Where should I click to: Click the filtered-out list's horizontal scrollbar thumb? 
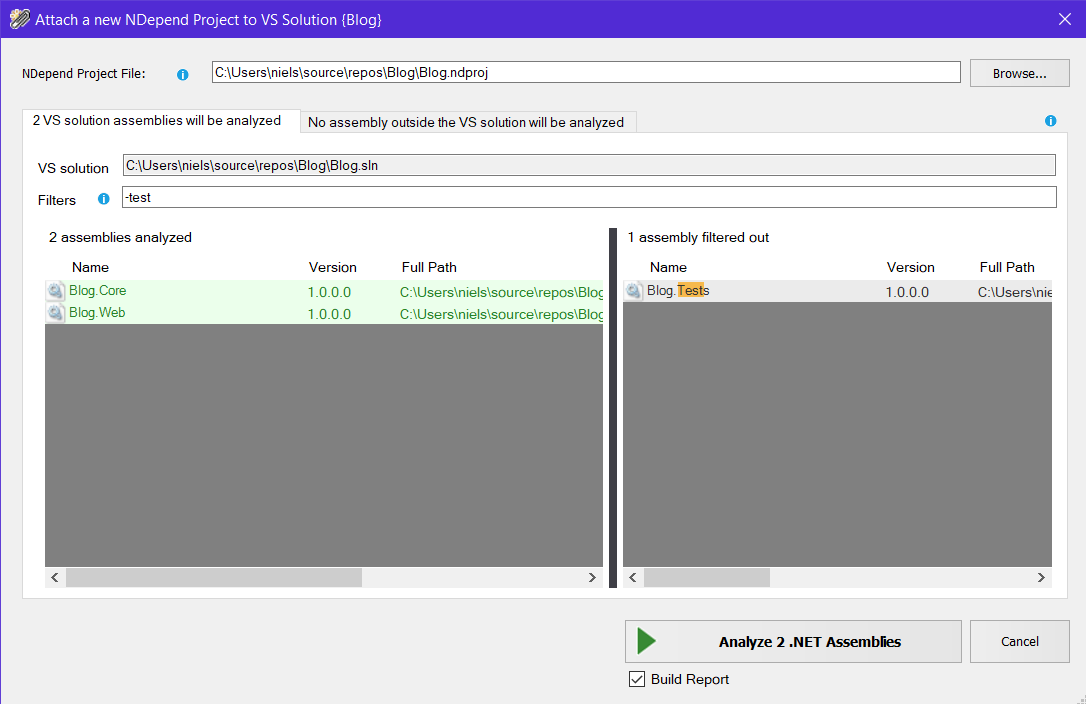707,577
